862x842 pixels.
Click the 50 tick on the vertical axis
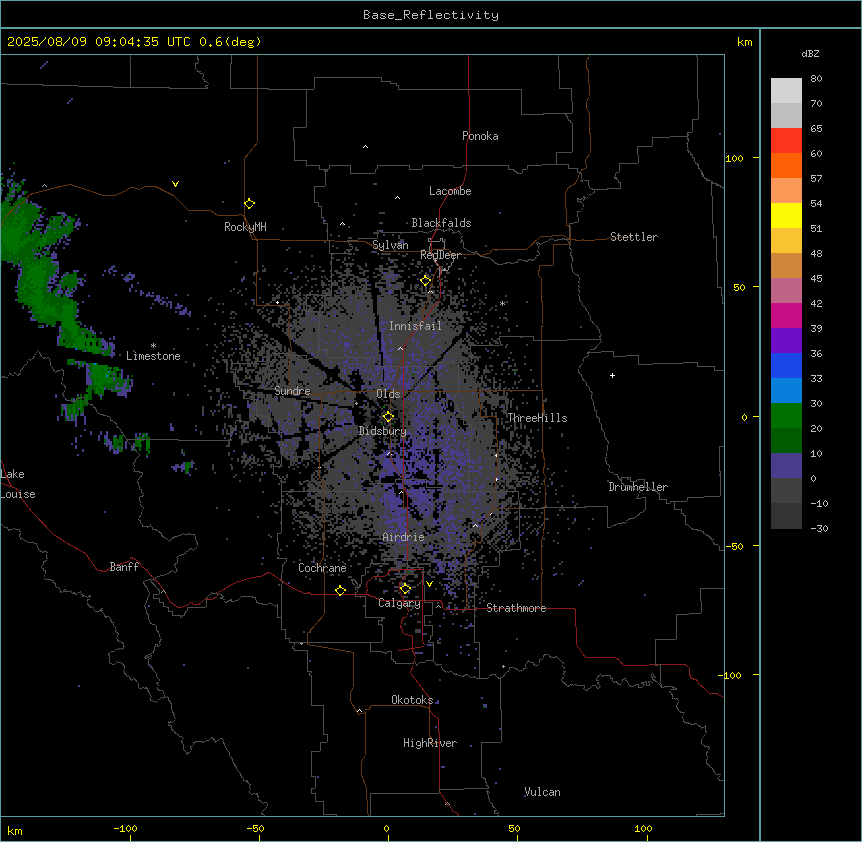click(739, 287)
